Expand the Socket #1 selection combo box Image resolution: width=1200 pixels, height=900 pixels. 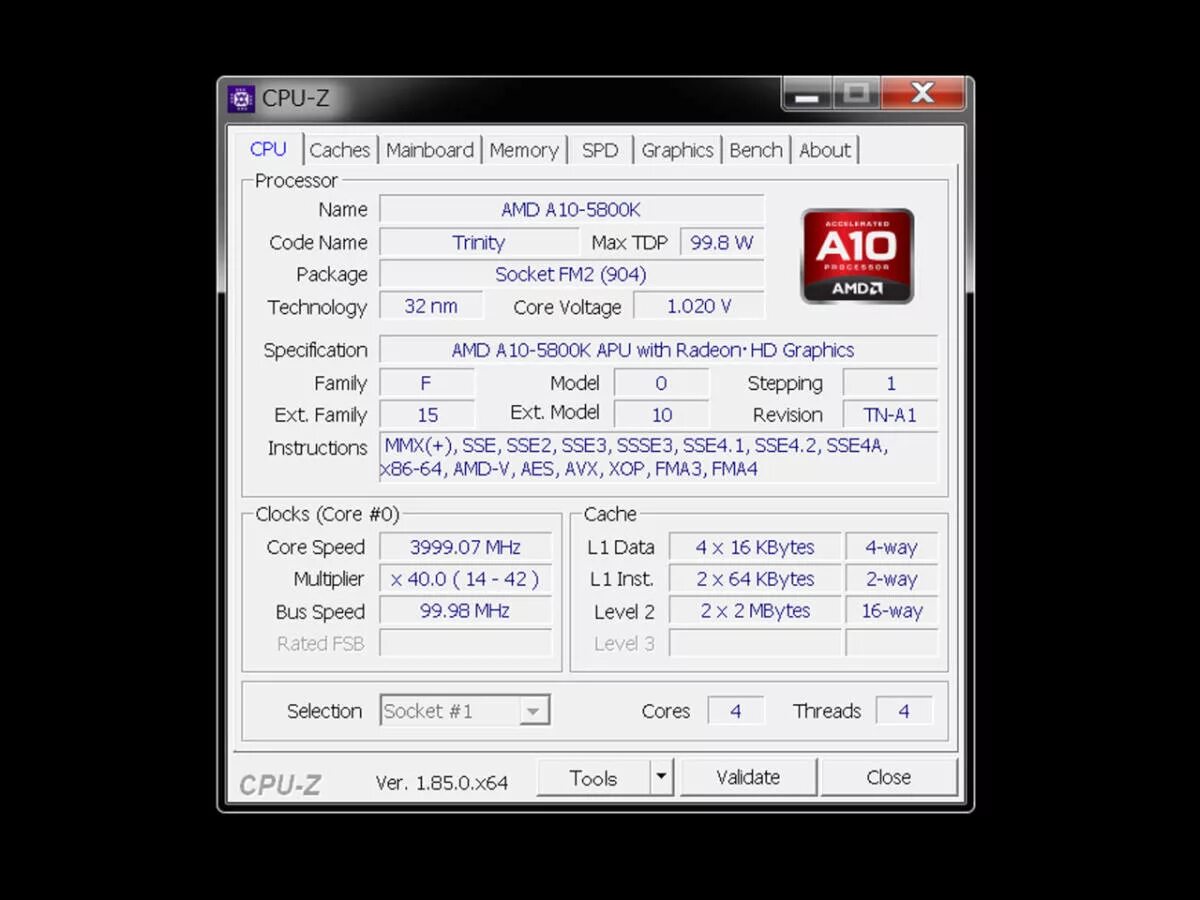[x=465, y=711]
